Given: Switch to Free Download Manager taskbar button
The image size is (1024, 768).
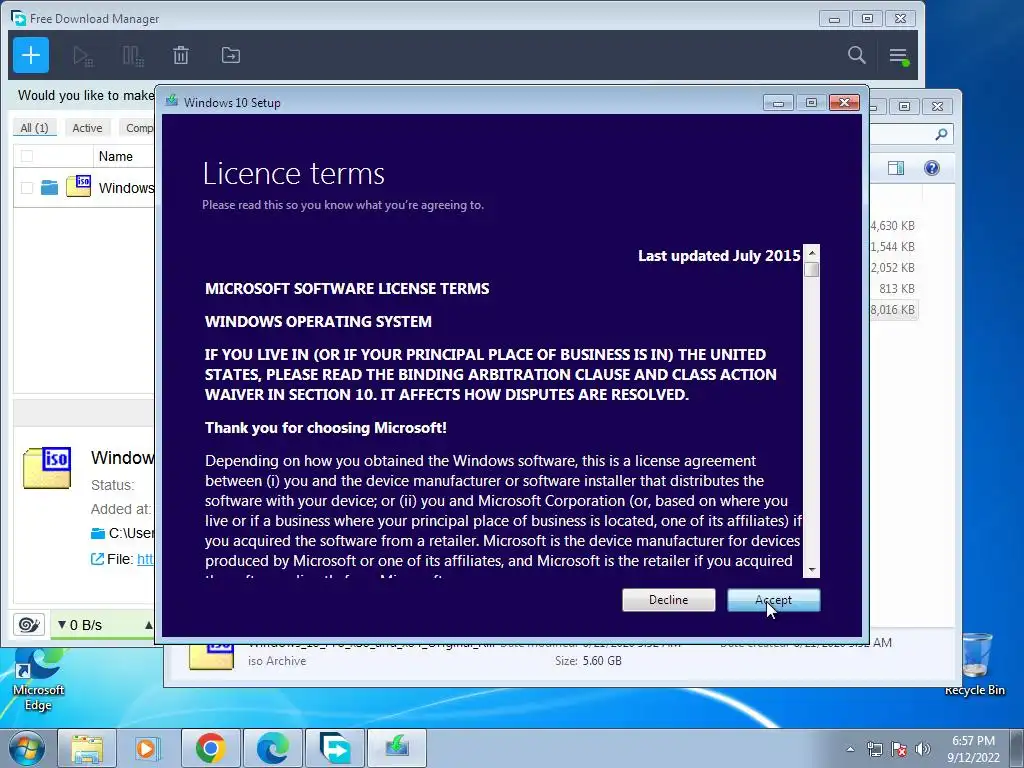Looking at the screenshot, I should point(335,748).
